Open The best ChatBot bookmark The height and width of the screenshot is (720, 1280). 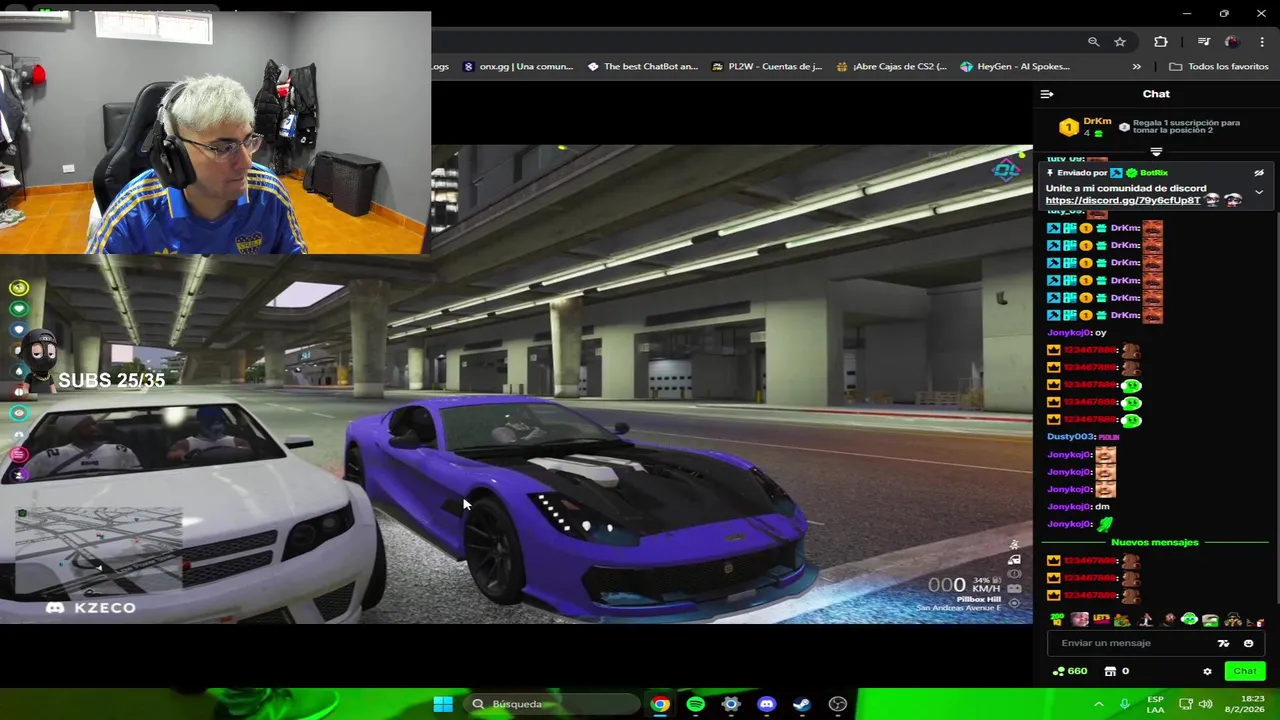click(x=643, y=67)
